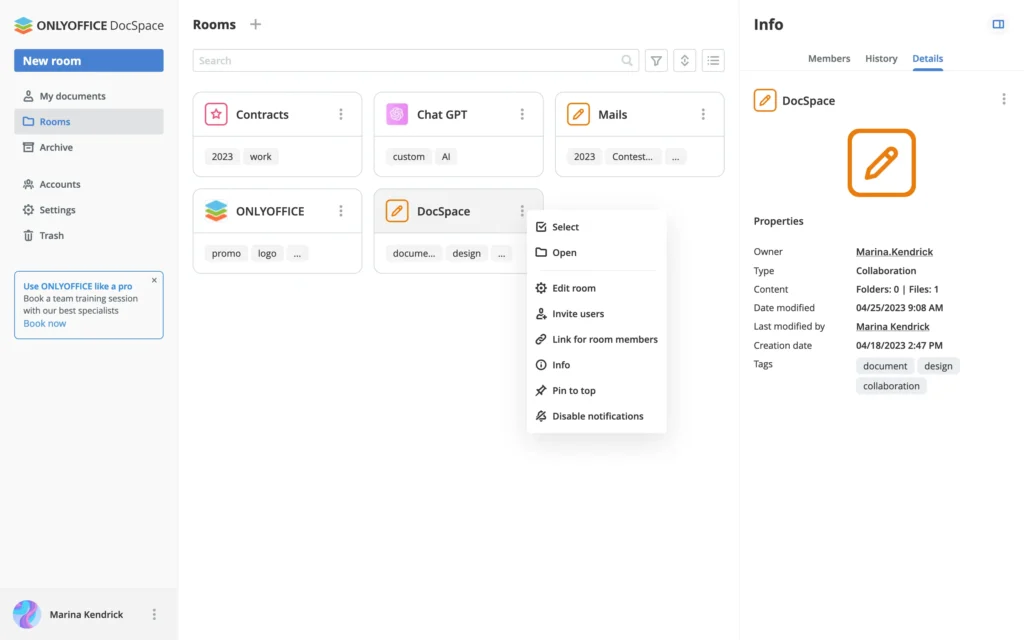Choose Disable notifications option
This screenshot has height=640, width=1024.
[596, 416]
